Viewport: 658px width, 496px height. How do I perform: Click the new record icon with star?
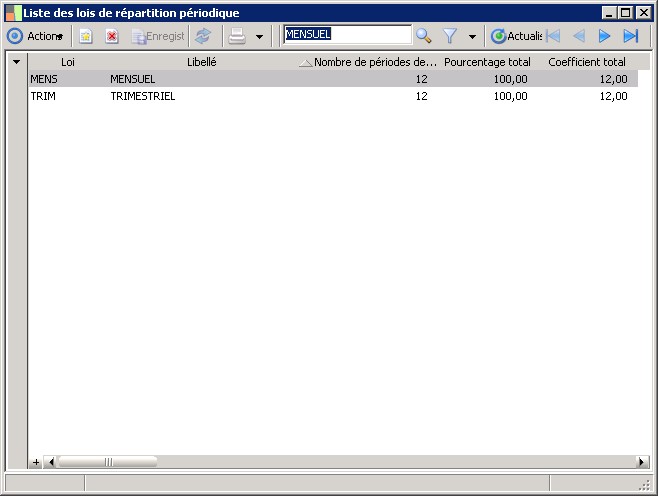(86, 36)
